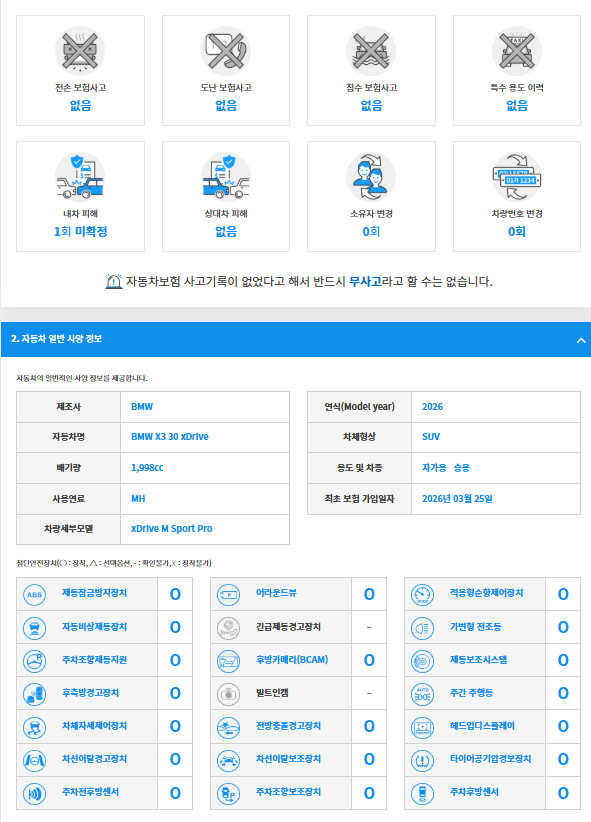
Task: Click the 차량세부모델 row header
Action: coord(69,529)
